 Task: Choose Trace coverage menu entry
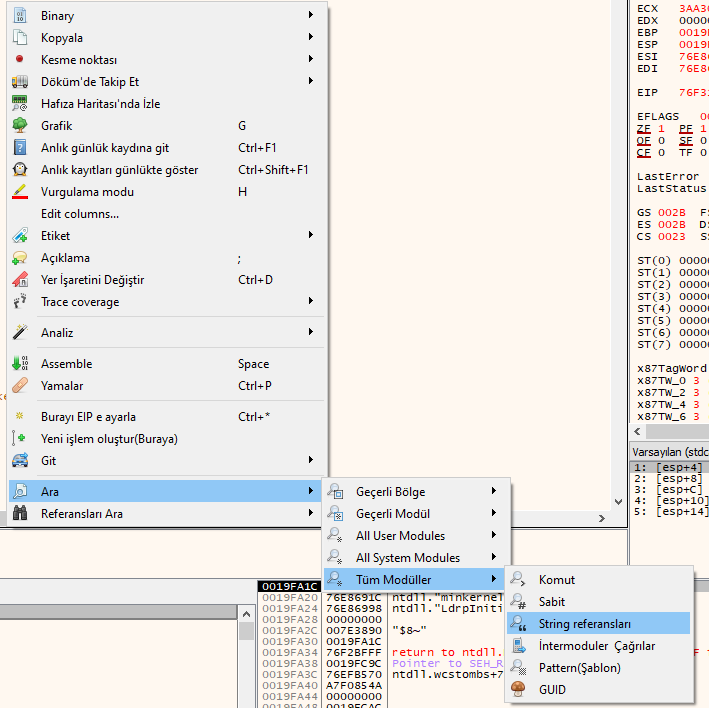166,302
